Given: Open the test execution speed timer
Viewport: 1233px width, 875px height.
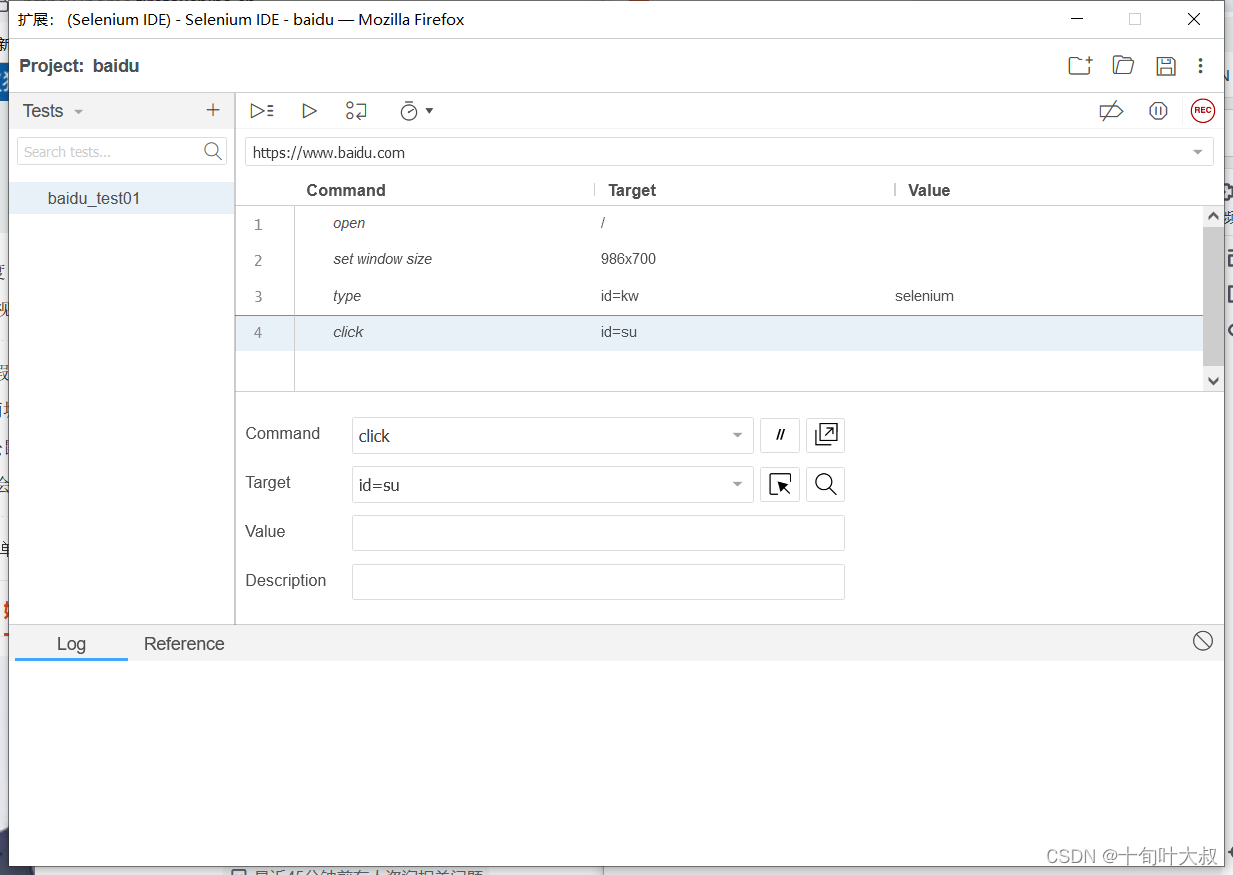Looking at the screenshot, I should point(415,111).
